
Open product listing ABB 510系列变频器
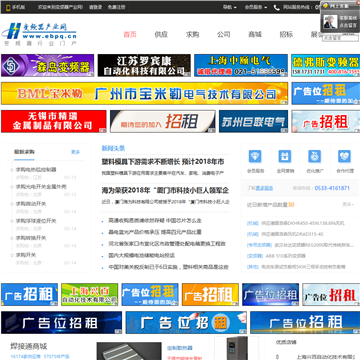(x=286, y=256)
